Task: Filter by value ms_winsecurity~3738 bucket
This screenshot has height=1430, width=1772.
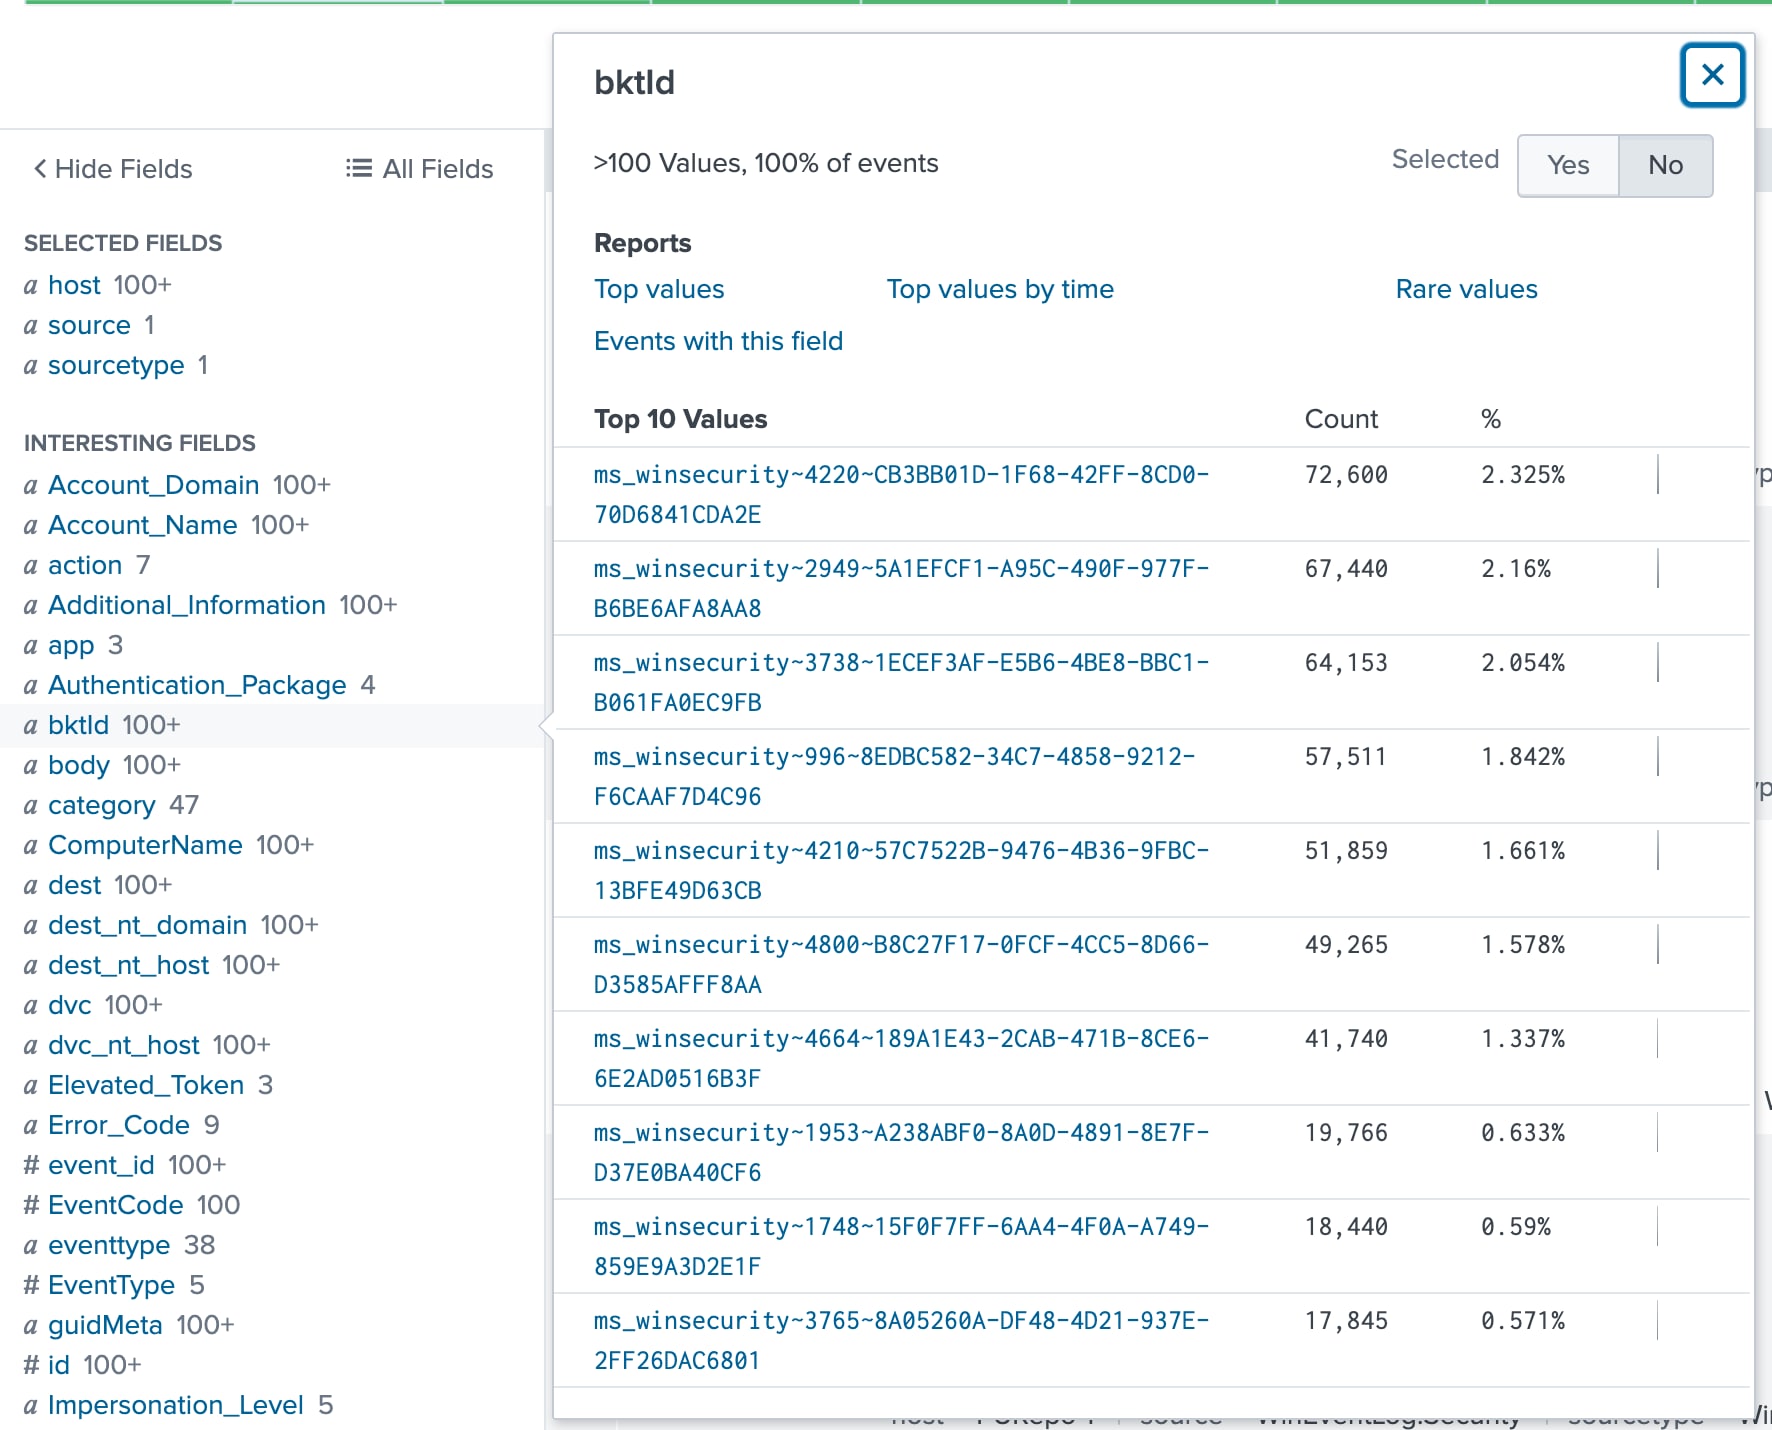Action: pos(902,682)
